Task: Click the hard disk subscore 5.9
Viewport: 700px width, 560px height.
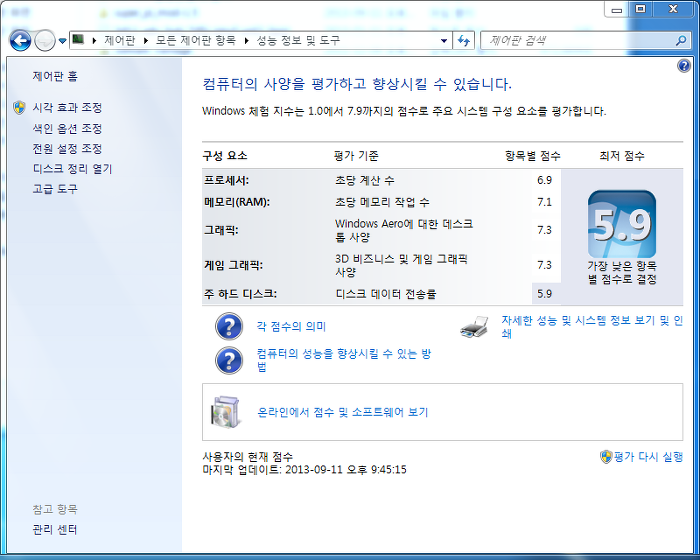Action: point(544,294)
